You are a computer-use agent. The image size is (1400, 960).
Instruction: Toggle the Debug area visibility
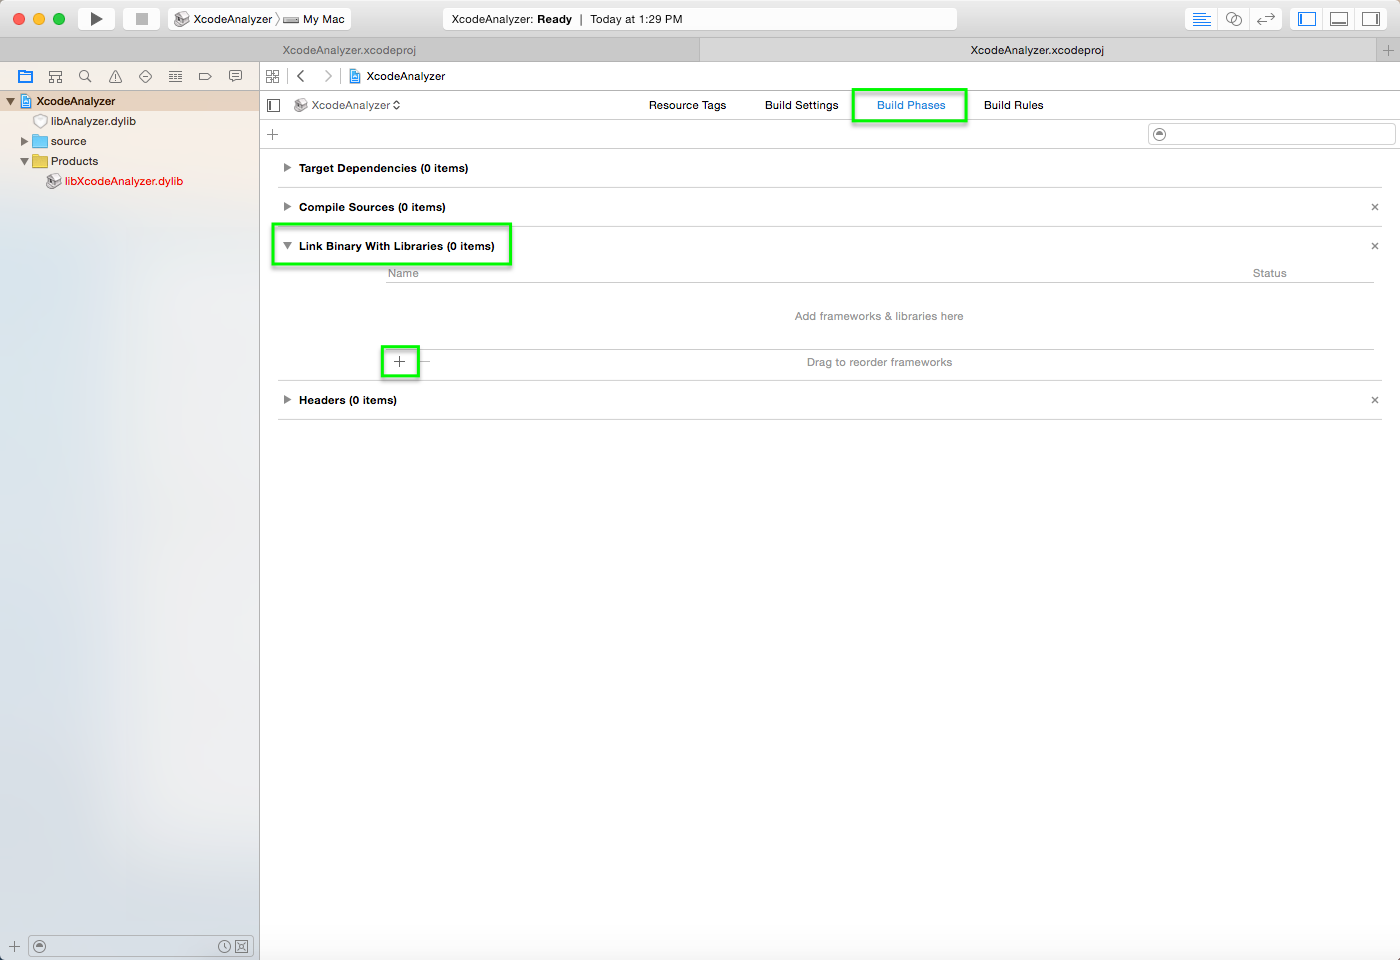(1339, 19)
